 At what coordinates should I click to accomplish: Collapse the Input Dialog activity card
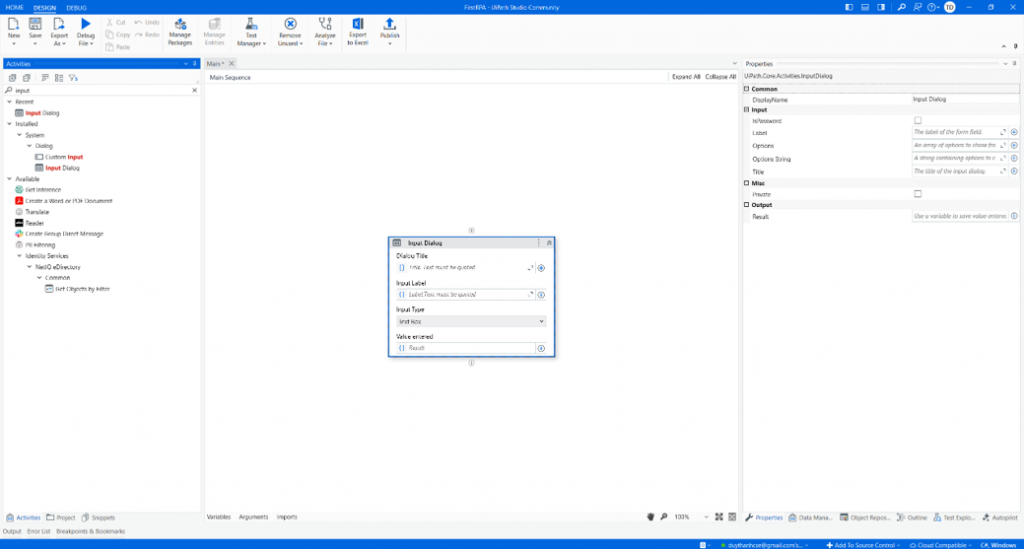click(549, 243)
